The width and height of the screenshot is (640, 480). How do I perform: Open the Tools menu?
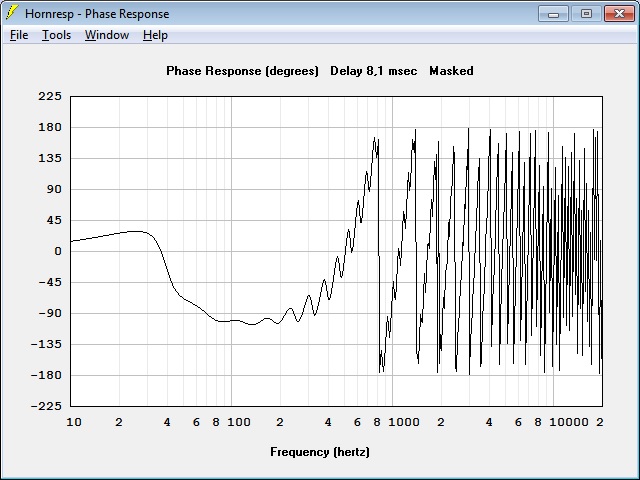(56, 35)
